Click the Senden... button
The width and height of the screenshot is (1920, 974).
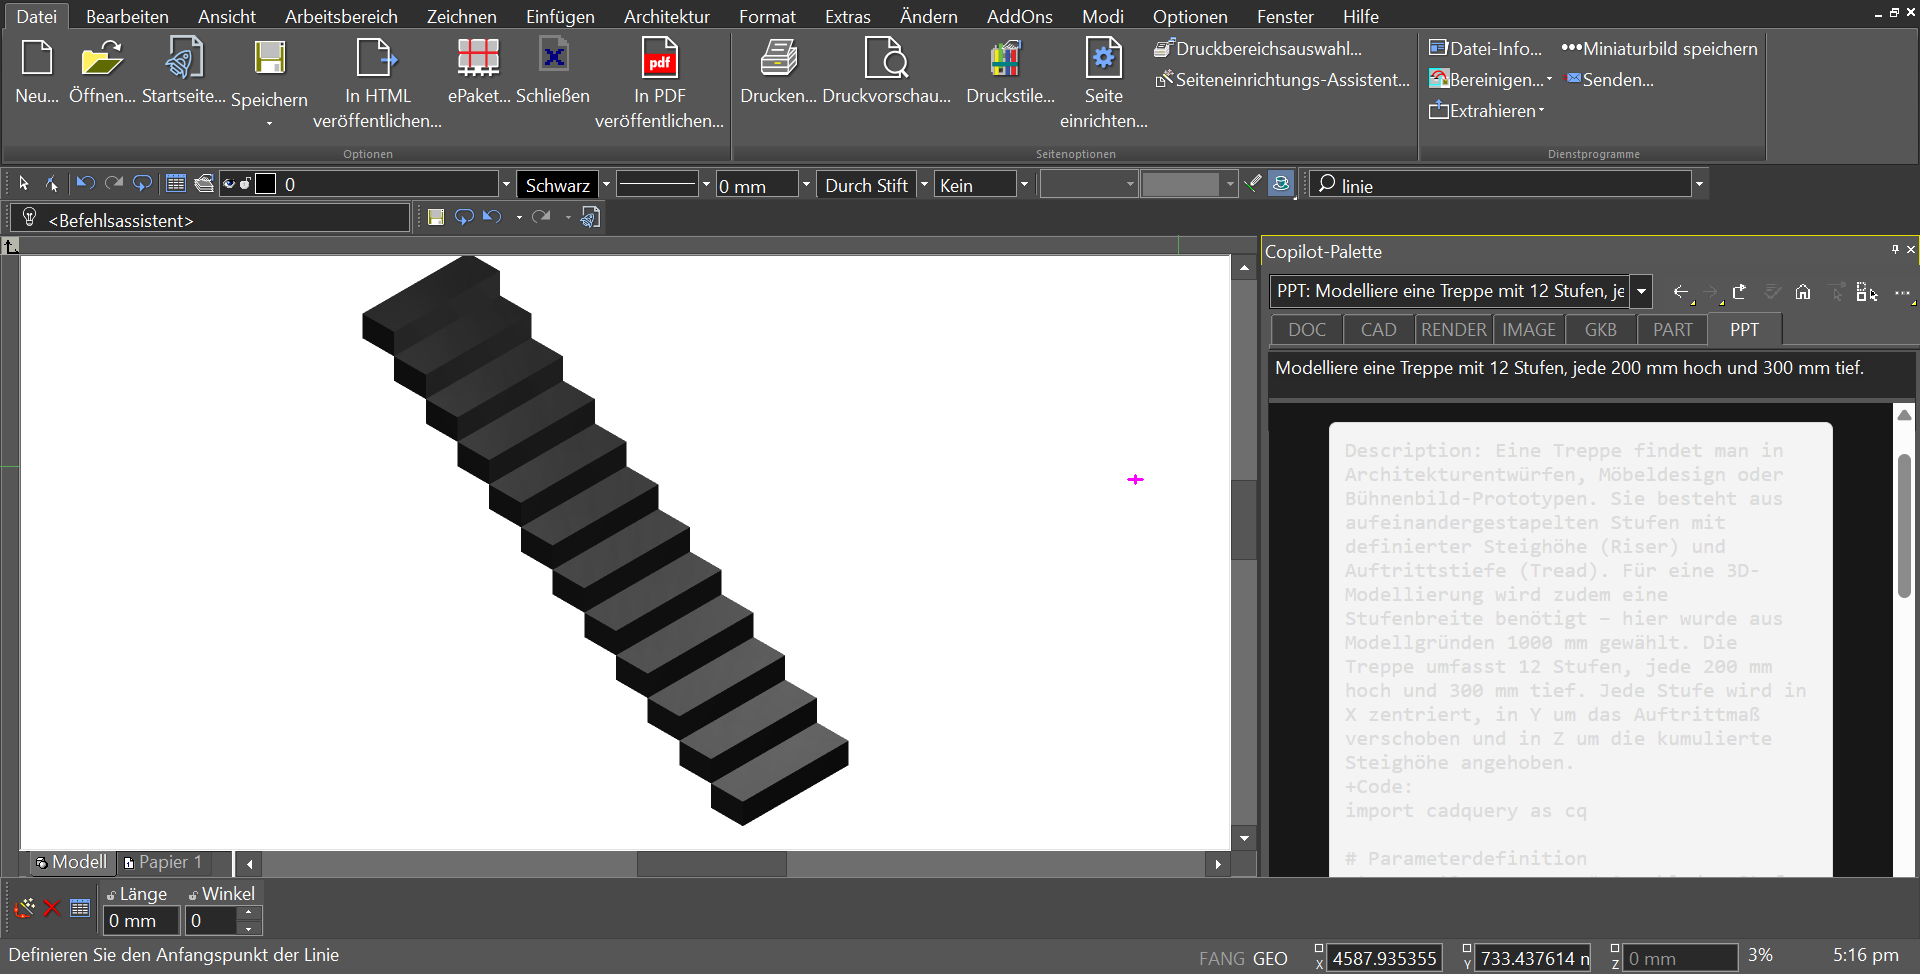coord(1609,79)
